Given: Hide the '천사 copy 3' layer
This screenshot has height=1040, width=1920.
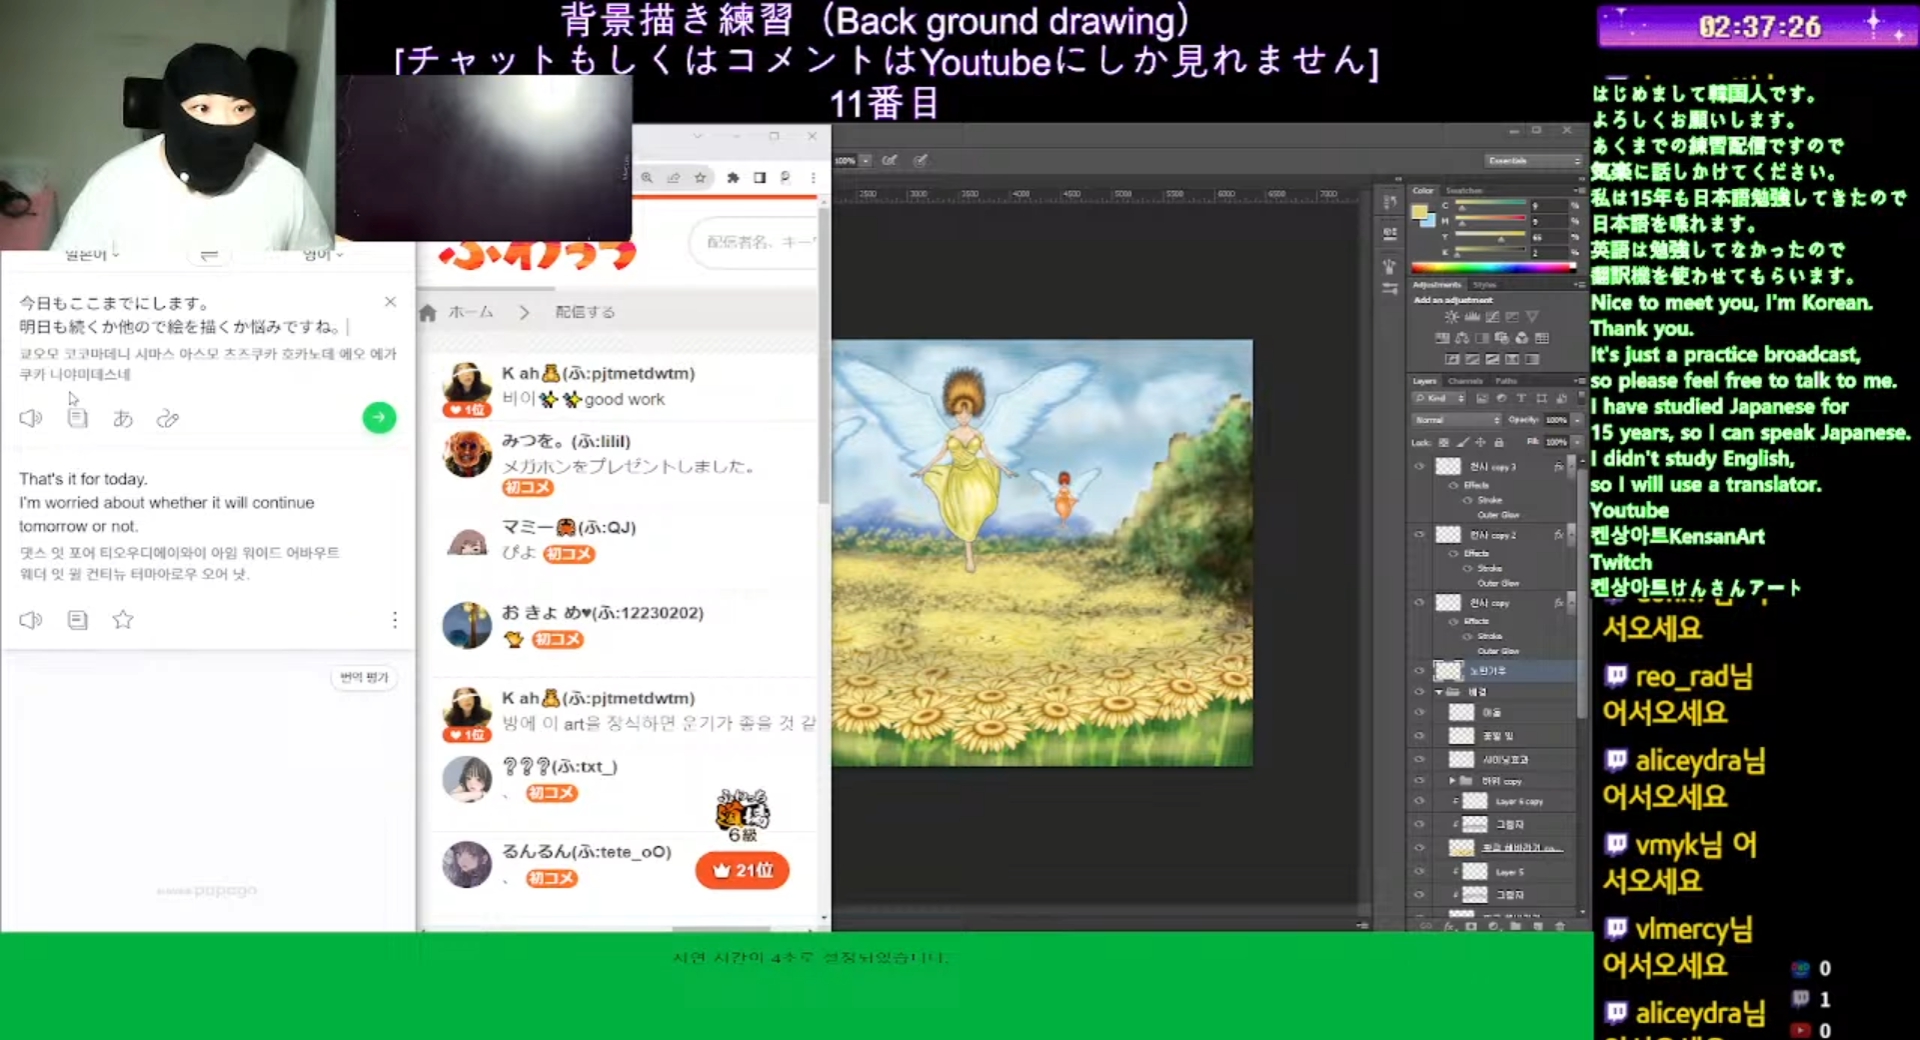Looking at the screenshot, I should point(1419,466).
